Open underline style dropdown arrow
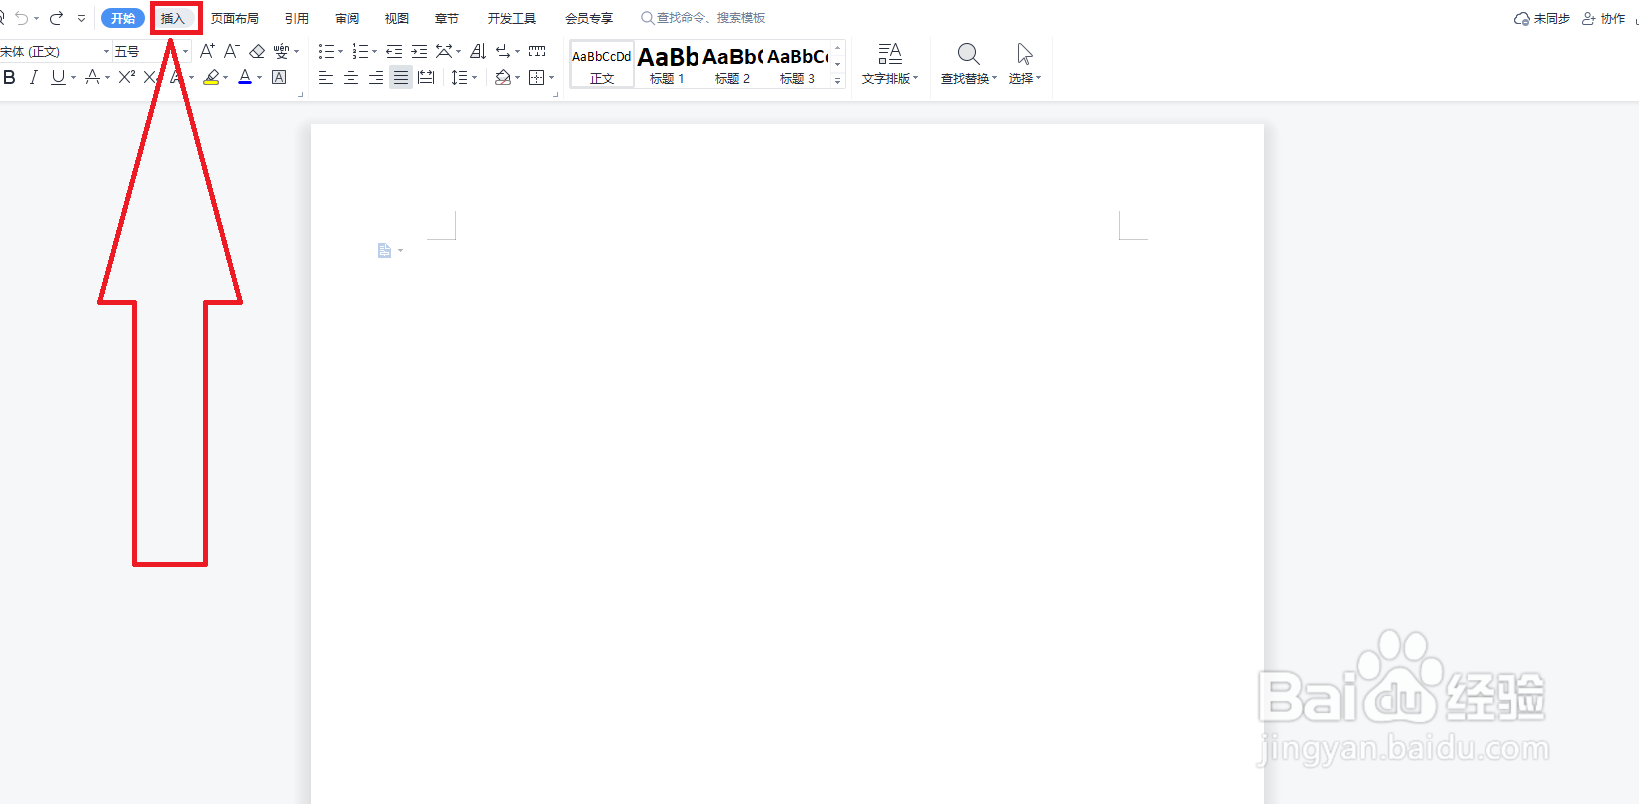1639x804 pixels. (73, 78)
